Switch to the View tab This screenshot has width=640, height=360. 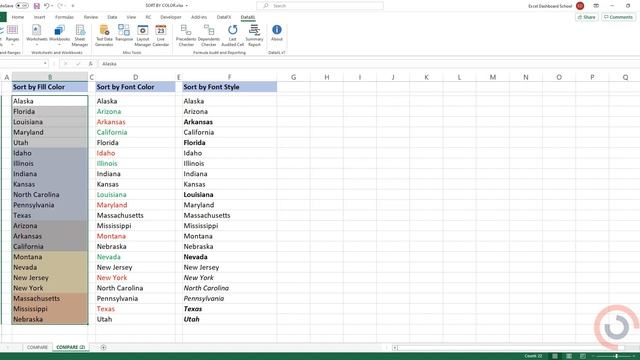(131, 17)
